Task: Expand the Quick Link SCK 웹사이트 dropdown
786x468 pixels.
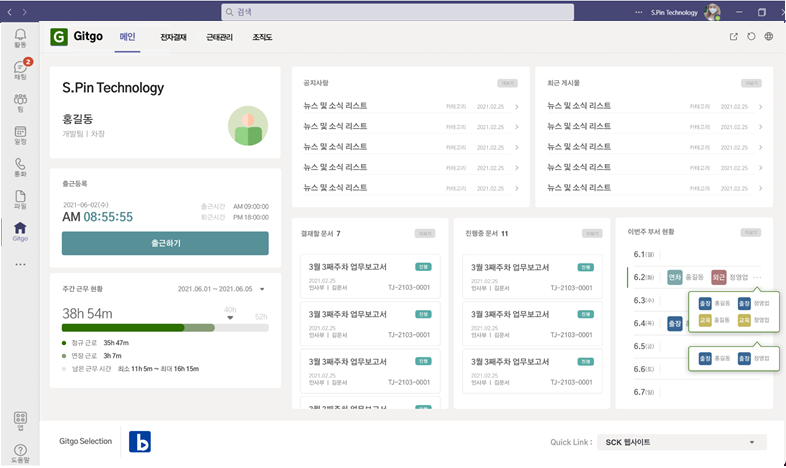Action: (751, 442)
